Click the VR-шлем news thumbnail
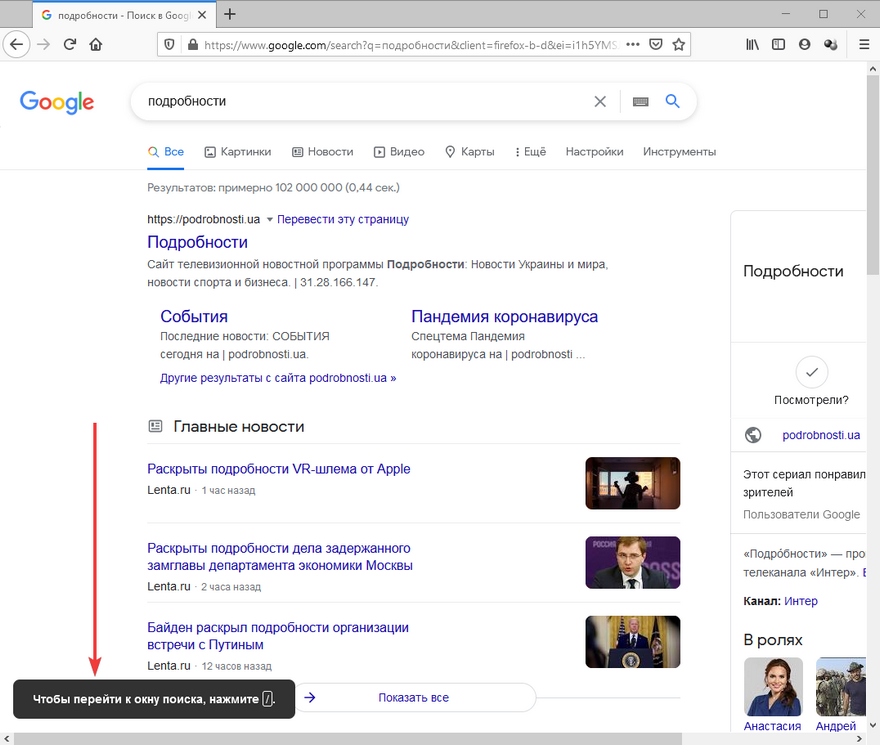Viewport: 880px width, 745px height. [632, 483]
